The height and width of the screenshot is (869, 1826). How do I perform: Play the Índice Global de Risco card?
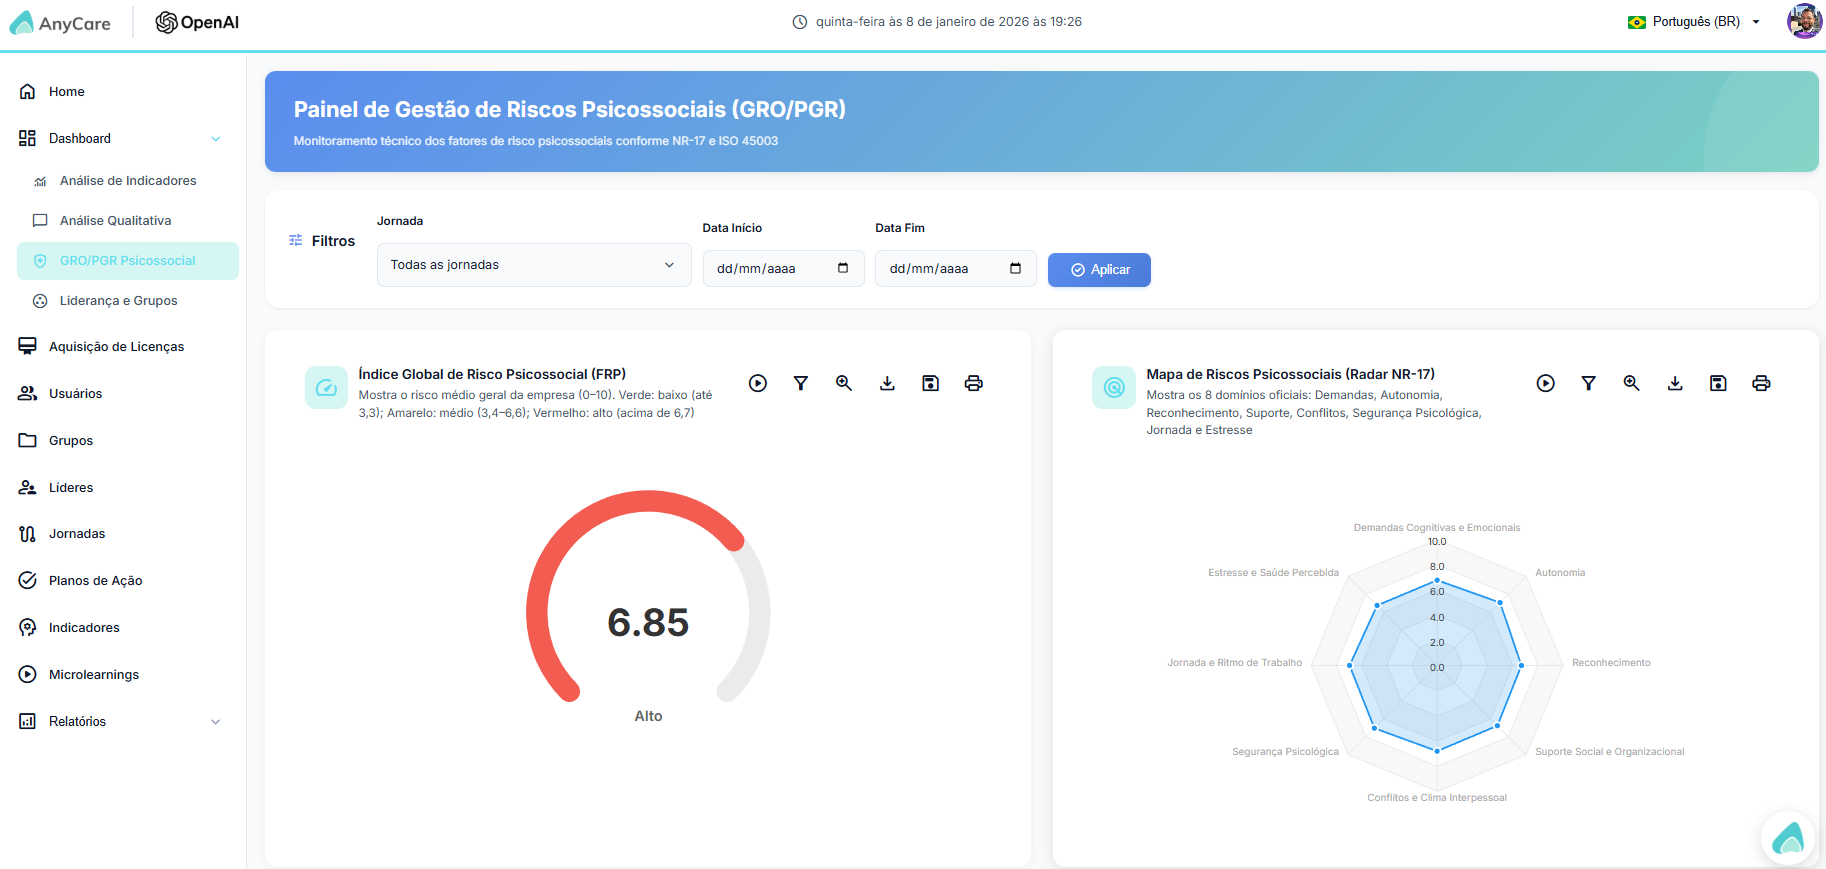tap(758, 383)
